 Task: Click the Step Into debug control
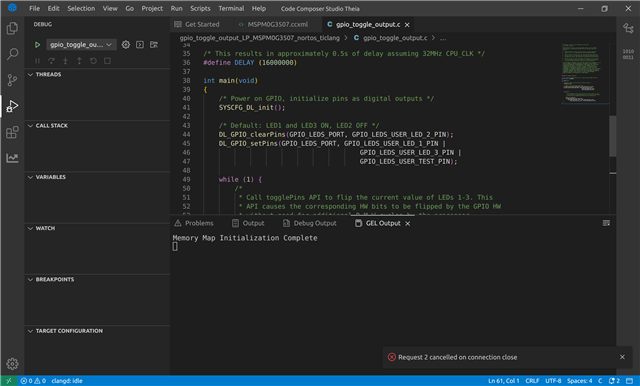pyautogui.click(x=65, y=61)
